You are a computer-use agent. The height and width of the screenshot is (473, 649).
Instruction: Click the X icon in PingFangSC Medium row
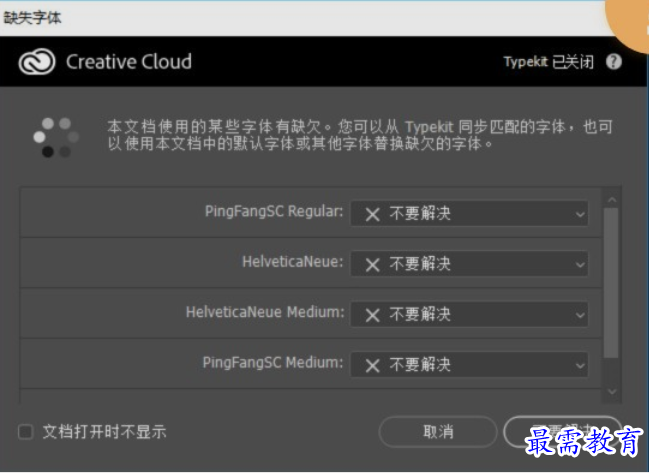point(373,365)
